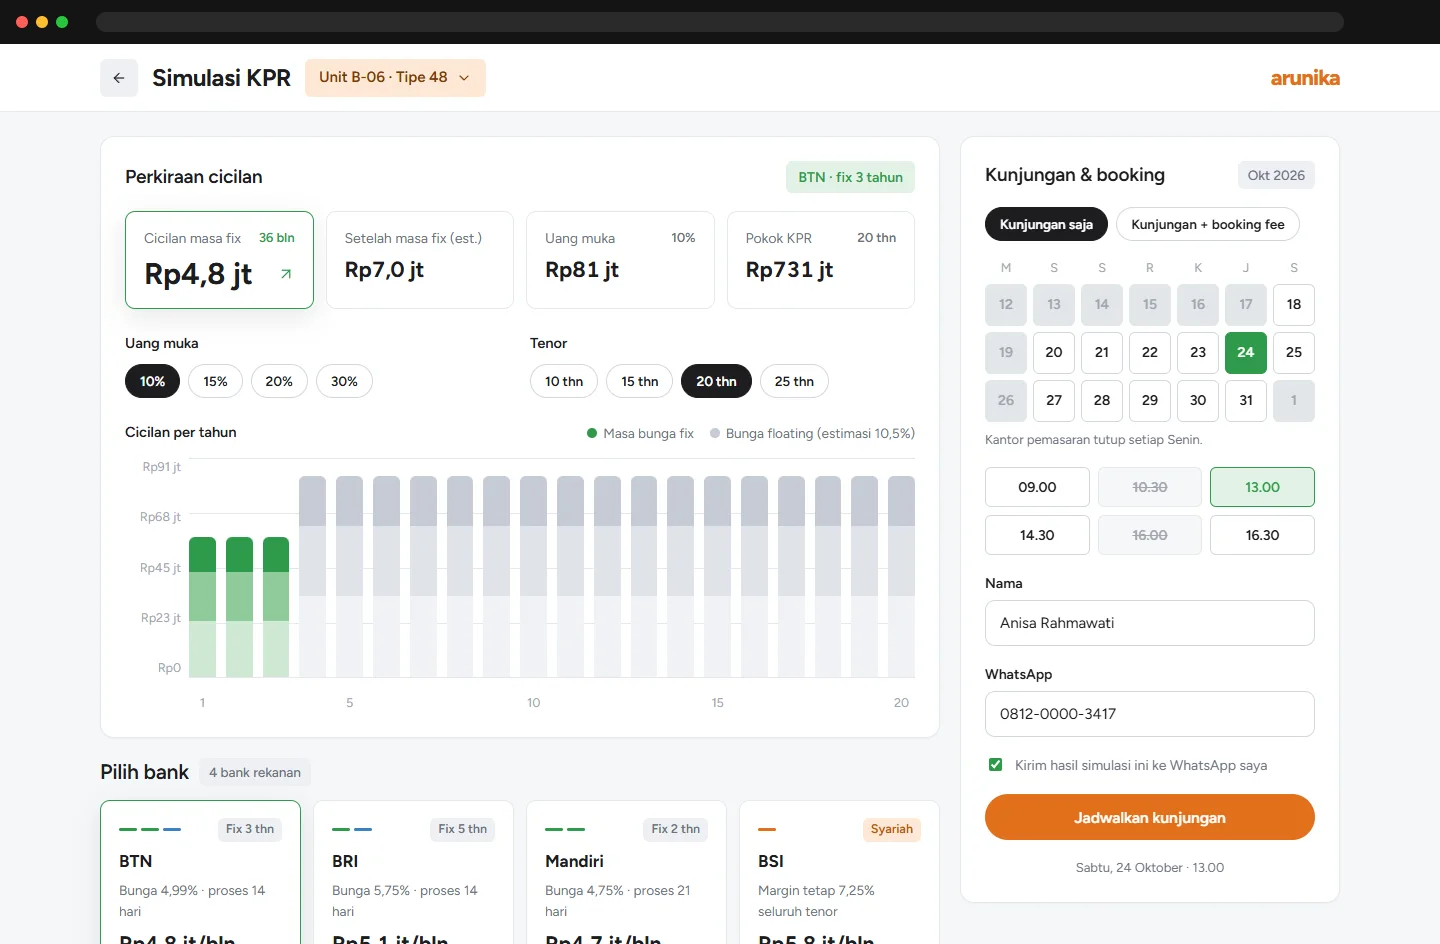Click the browser address bar

pyautogui.click(x=720, y=22)
